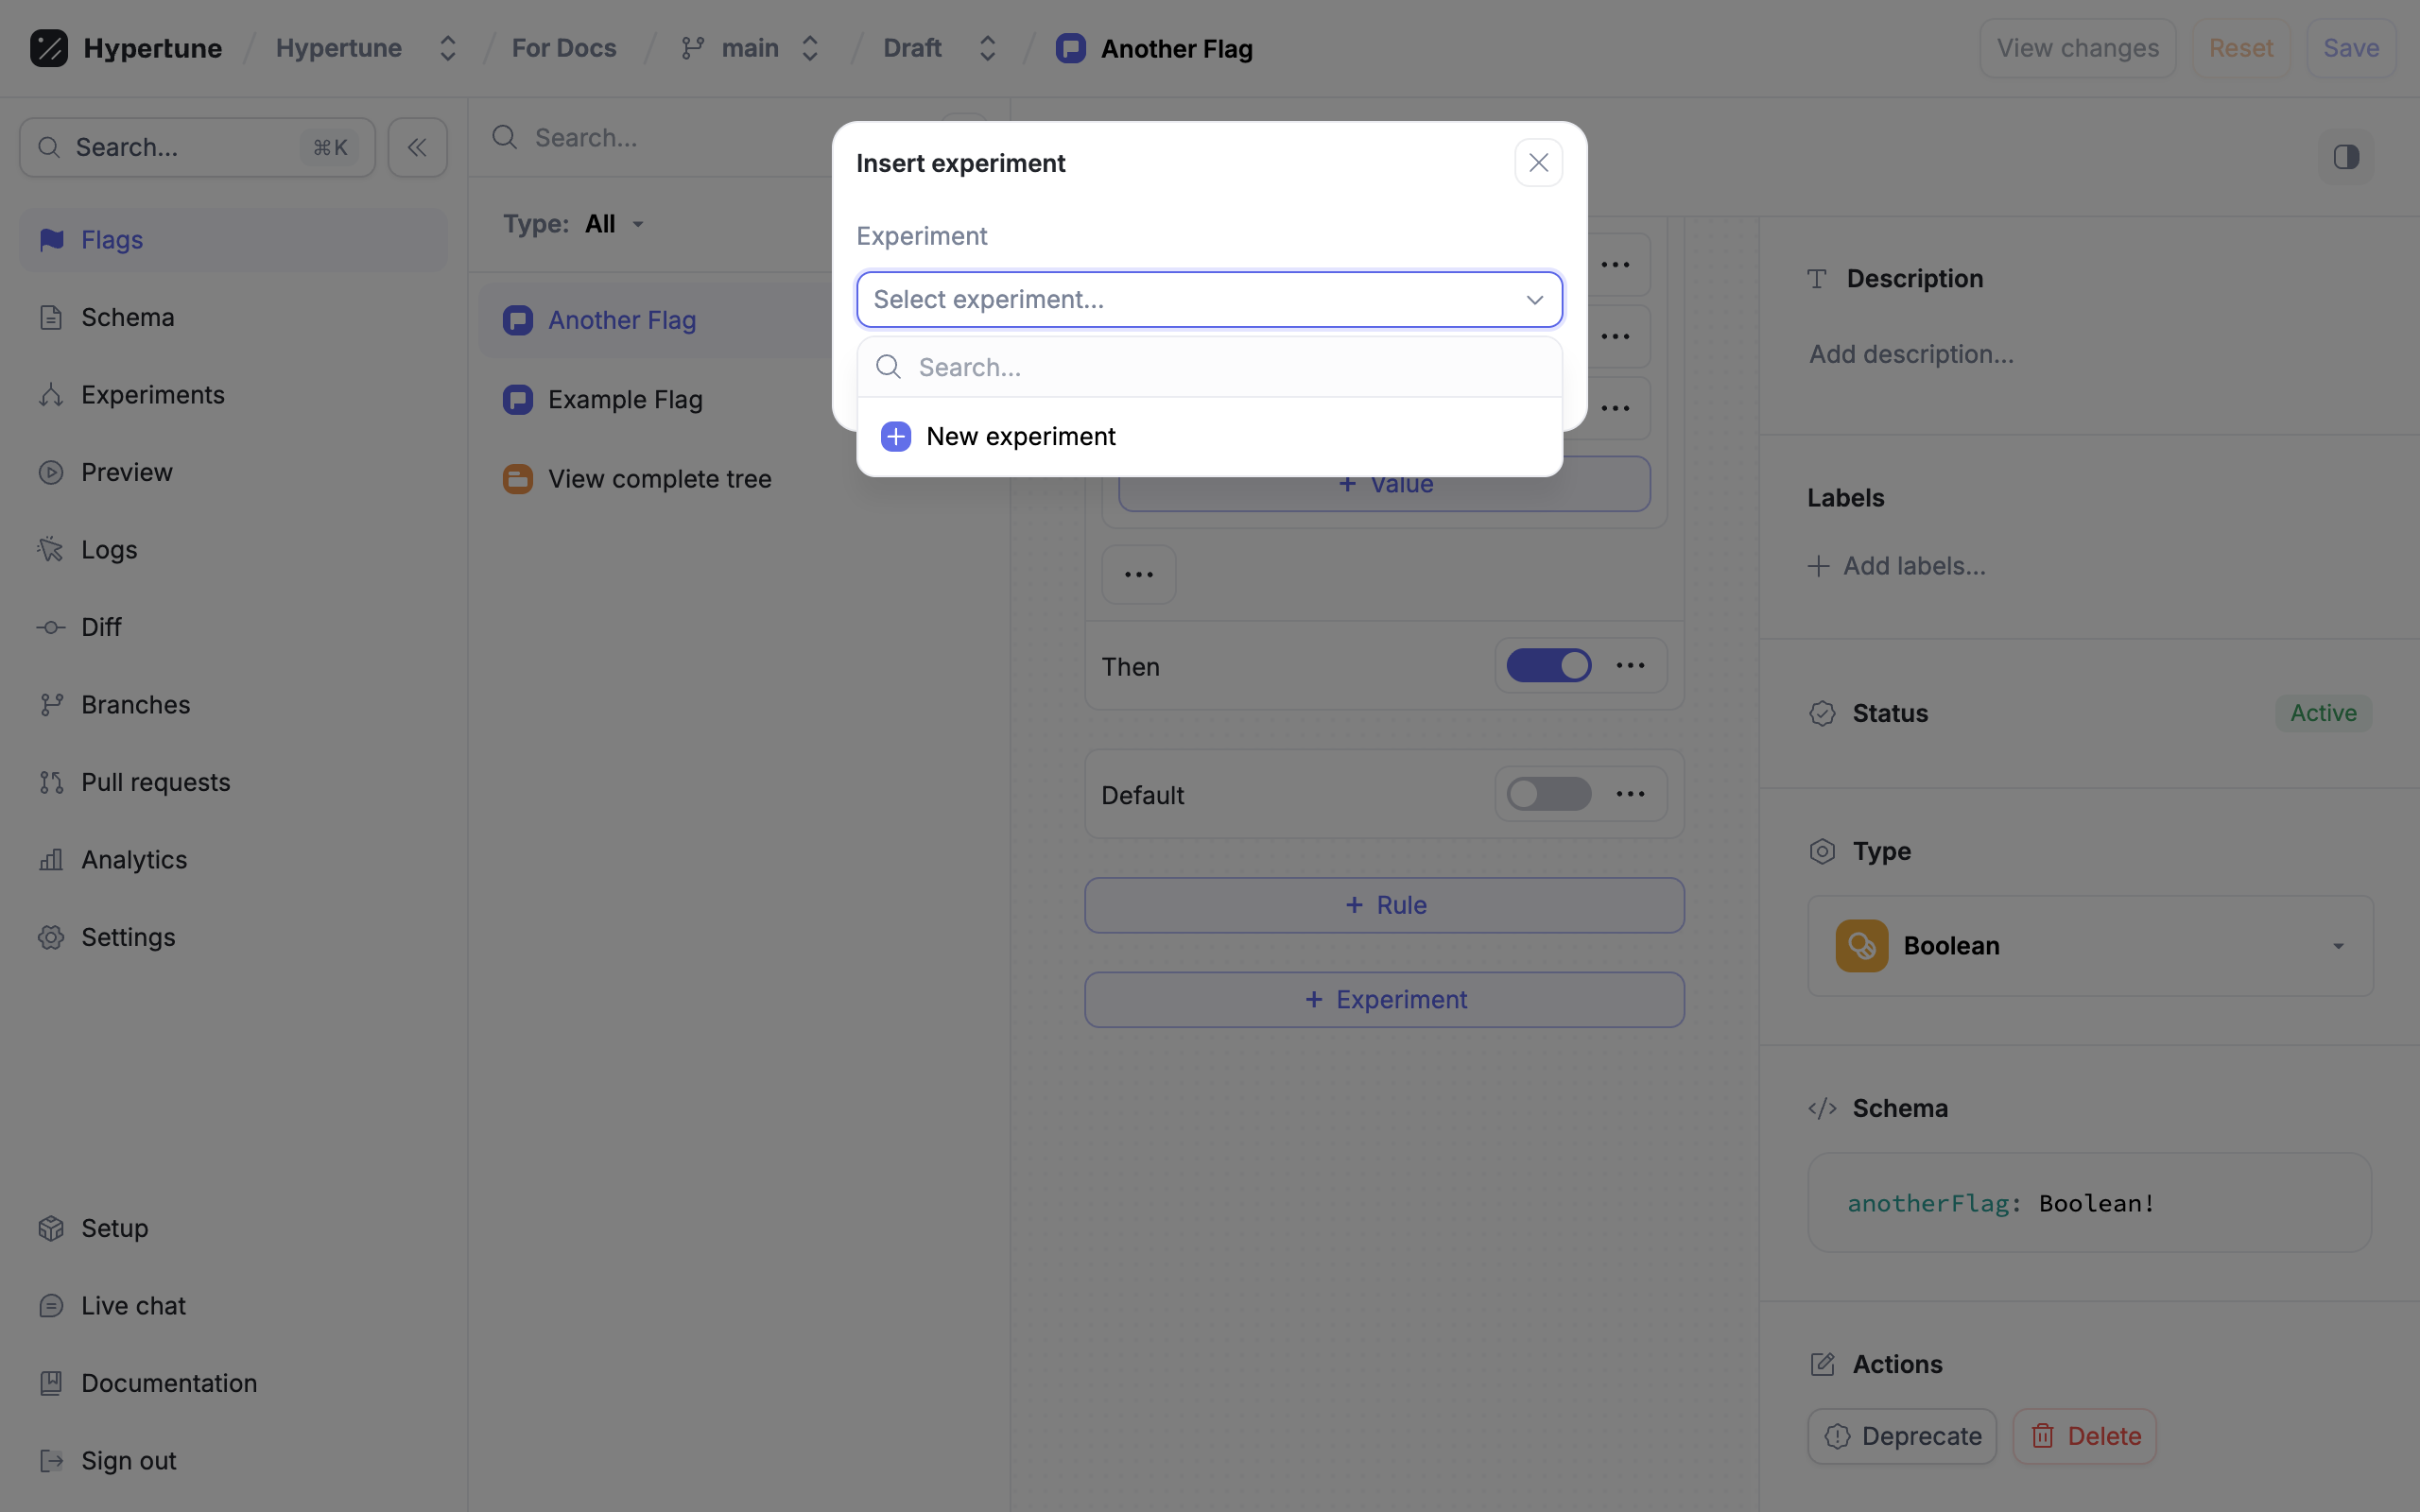Click the half-circle panel toggle icon
This screenshot has height=1512, width=2420.
tap(2346, 157)
